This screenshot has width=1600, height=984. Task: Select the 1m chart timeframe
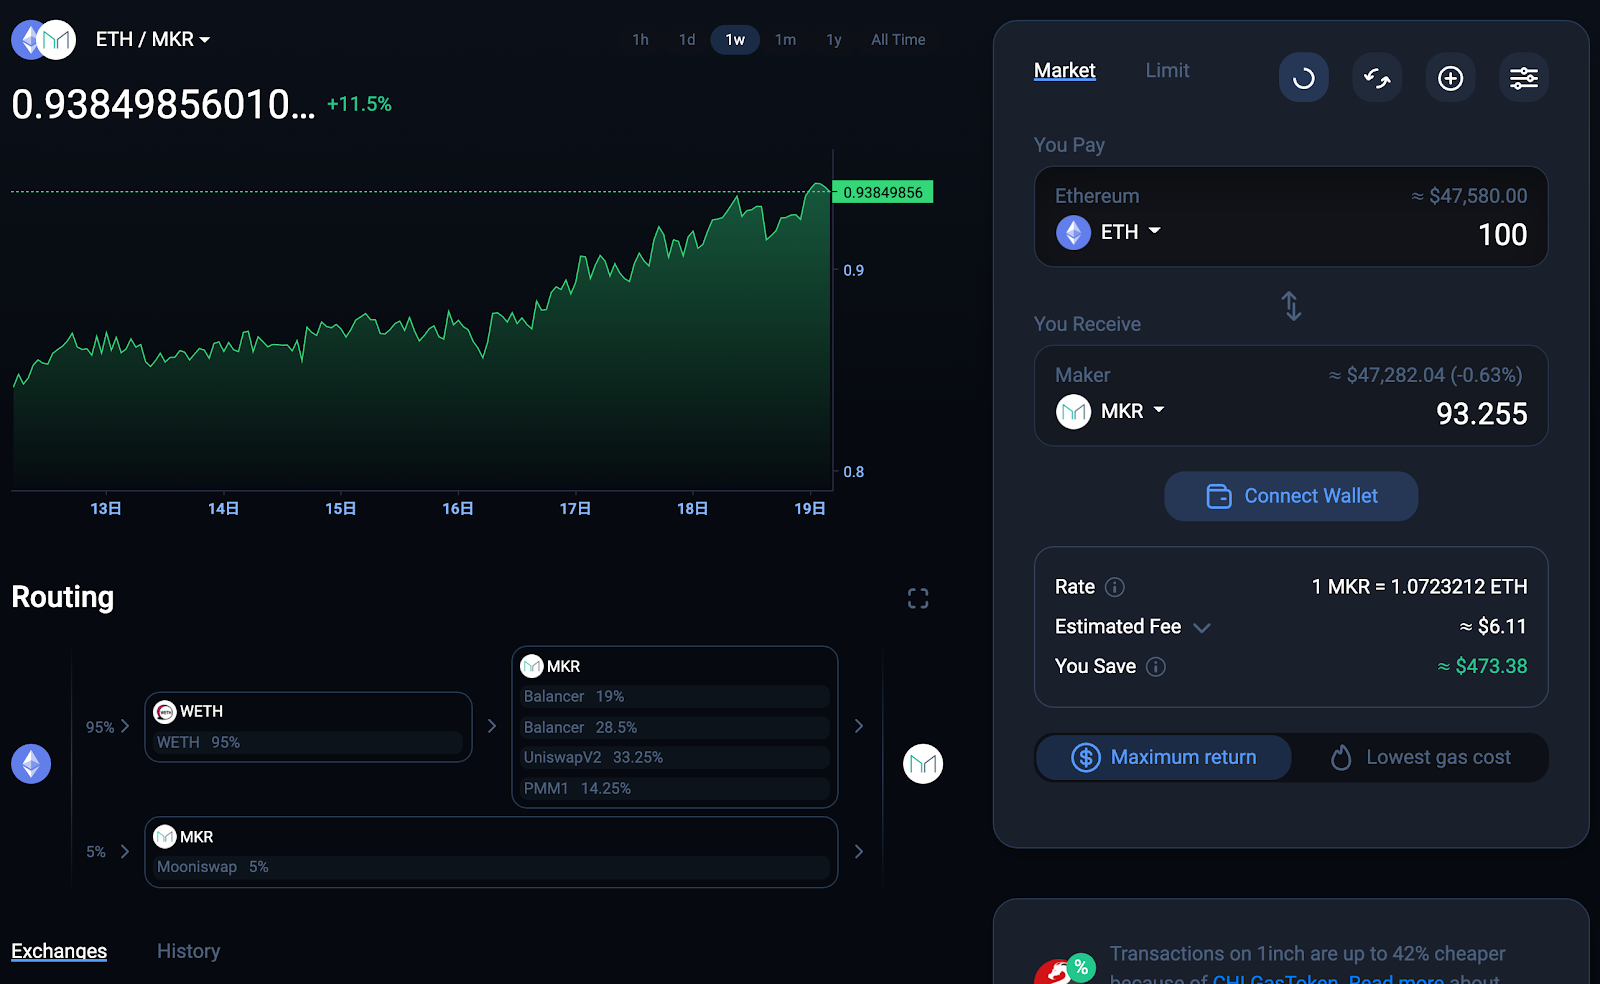(786, 40)
